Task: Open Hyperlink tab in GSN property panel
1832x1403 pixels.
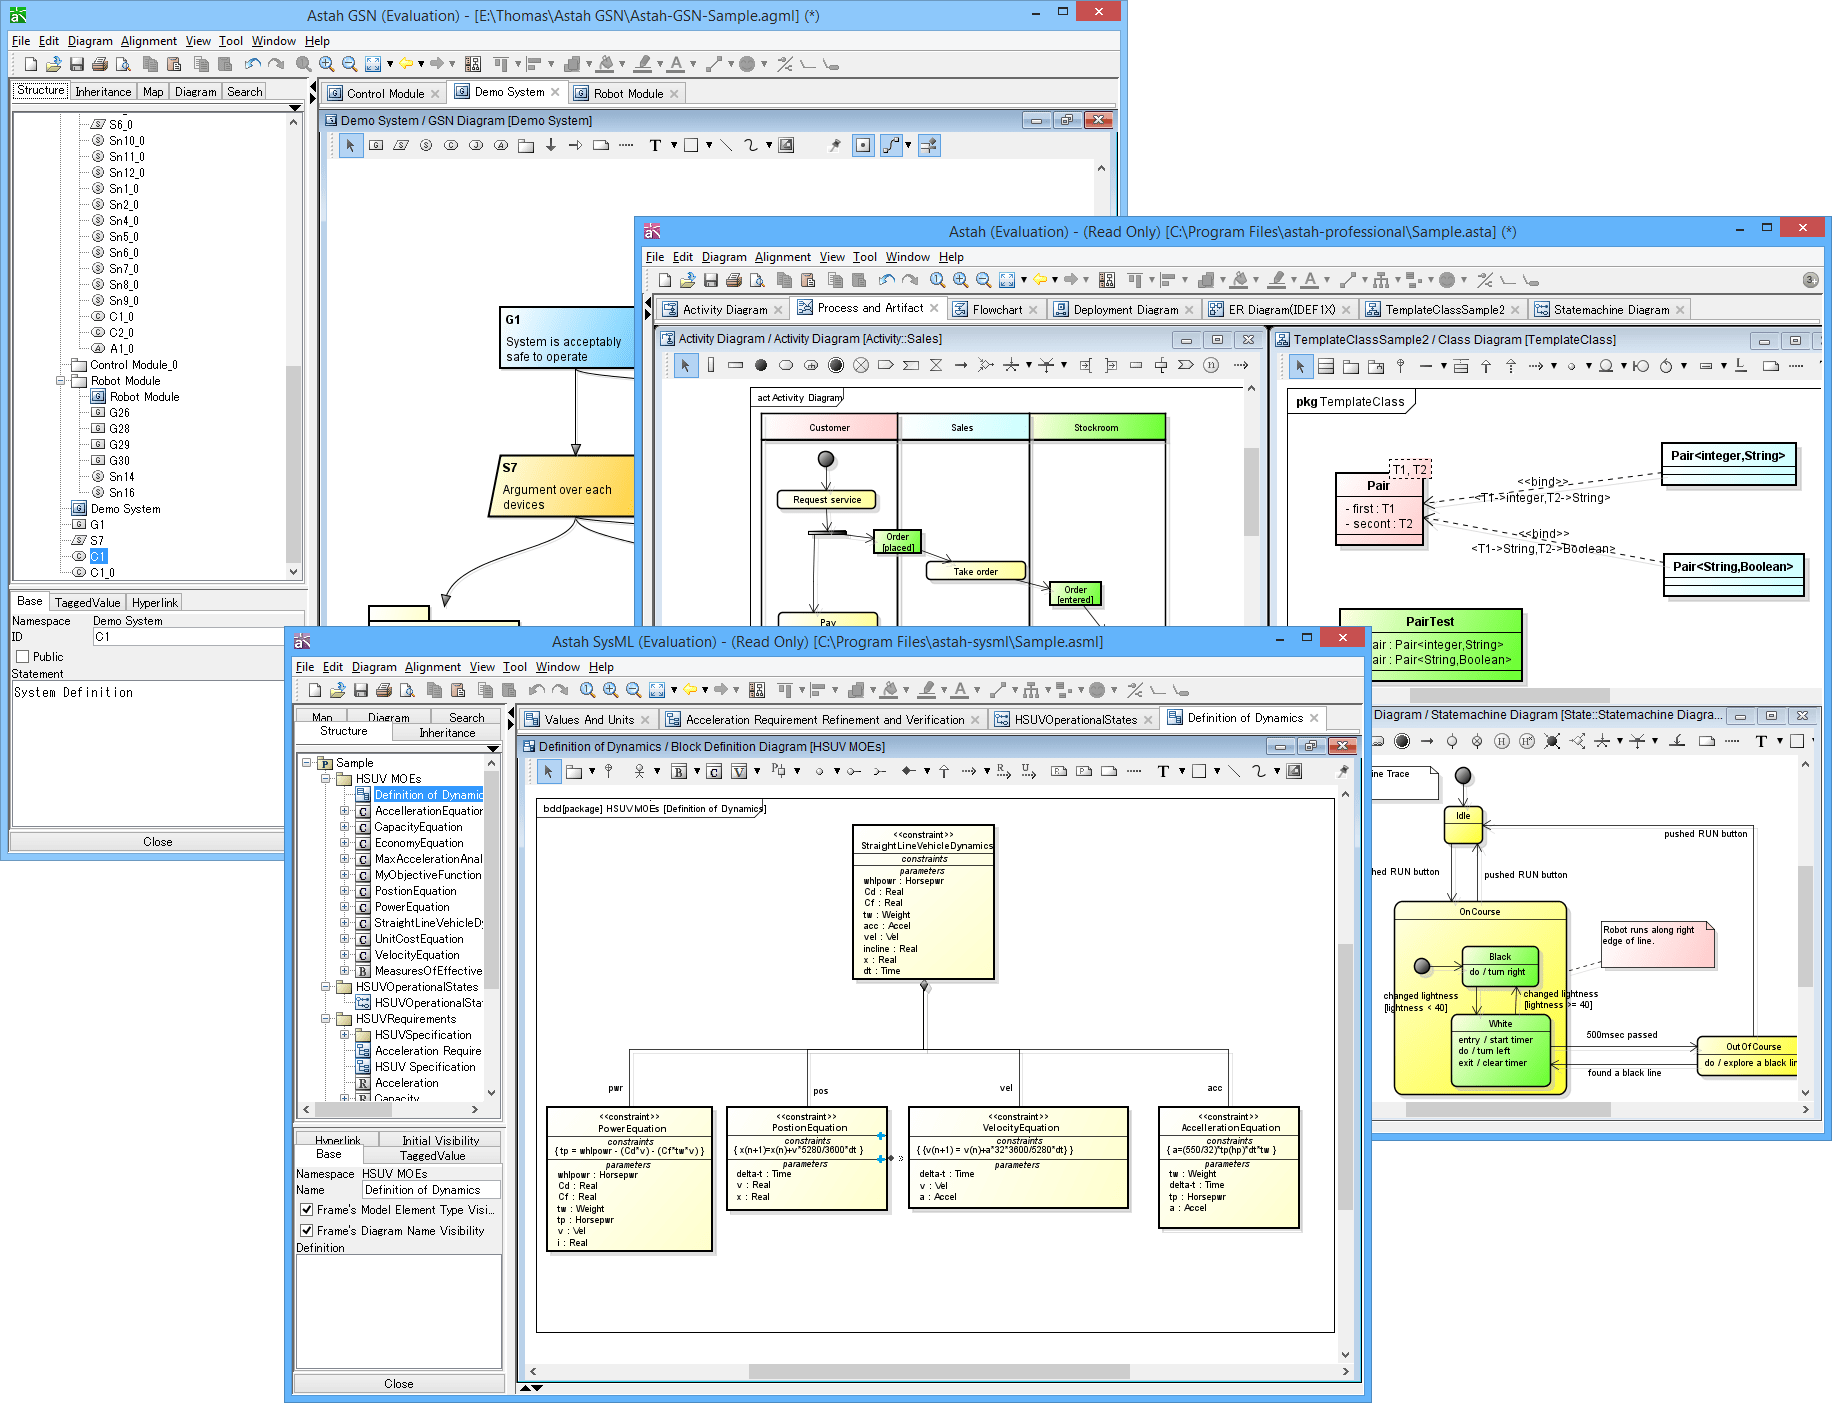Action: click(x=154, y=602)
